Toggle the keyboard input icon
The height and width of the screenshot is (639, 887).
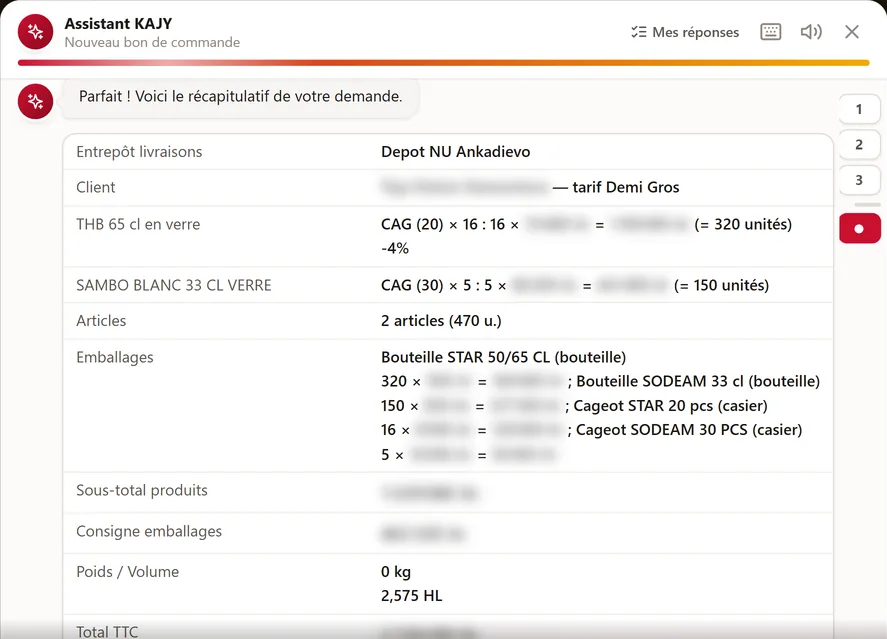pyautogui.click(x=770, y=32)
